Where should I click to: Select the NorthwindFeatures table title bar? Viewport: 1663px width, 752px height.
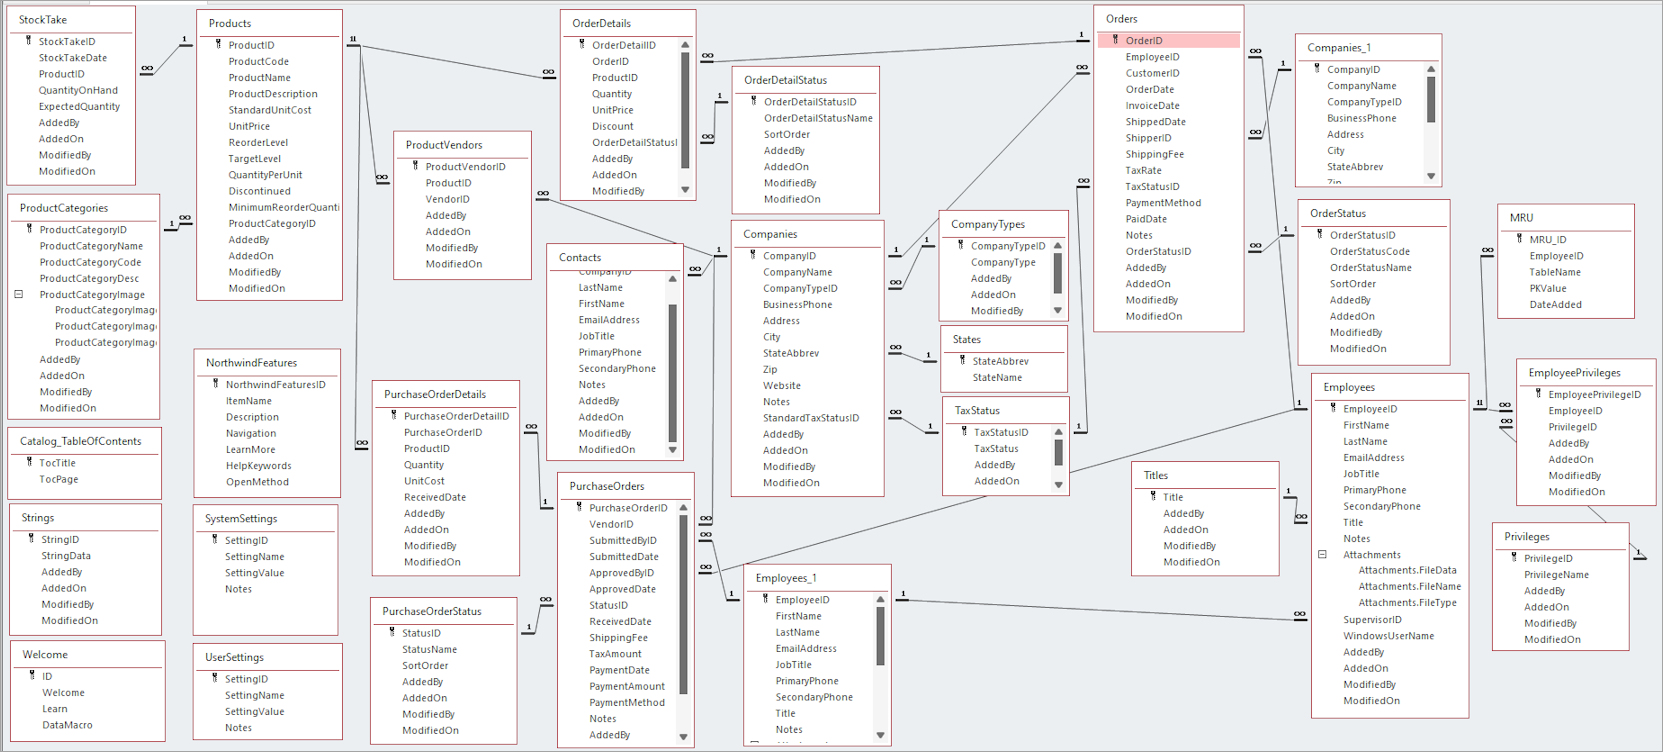coord(266,363)
